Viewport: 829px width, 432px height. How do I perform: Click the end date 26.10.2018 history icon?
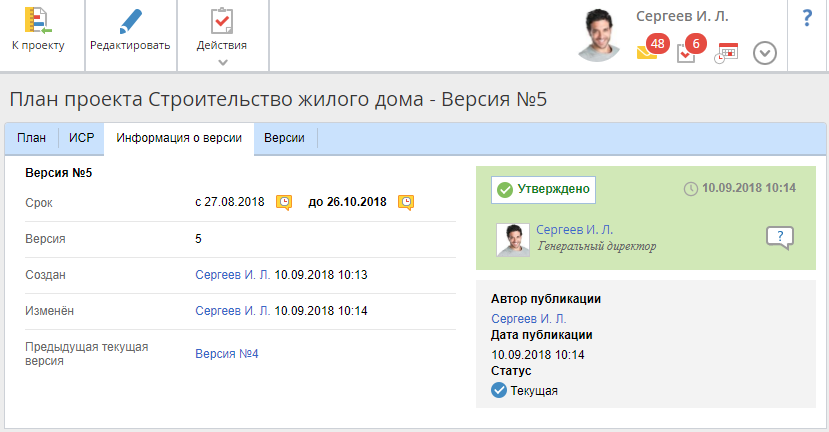coord(406,202)
